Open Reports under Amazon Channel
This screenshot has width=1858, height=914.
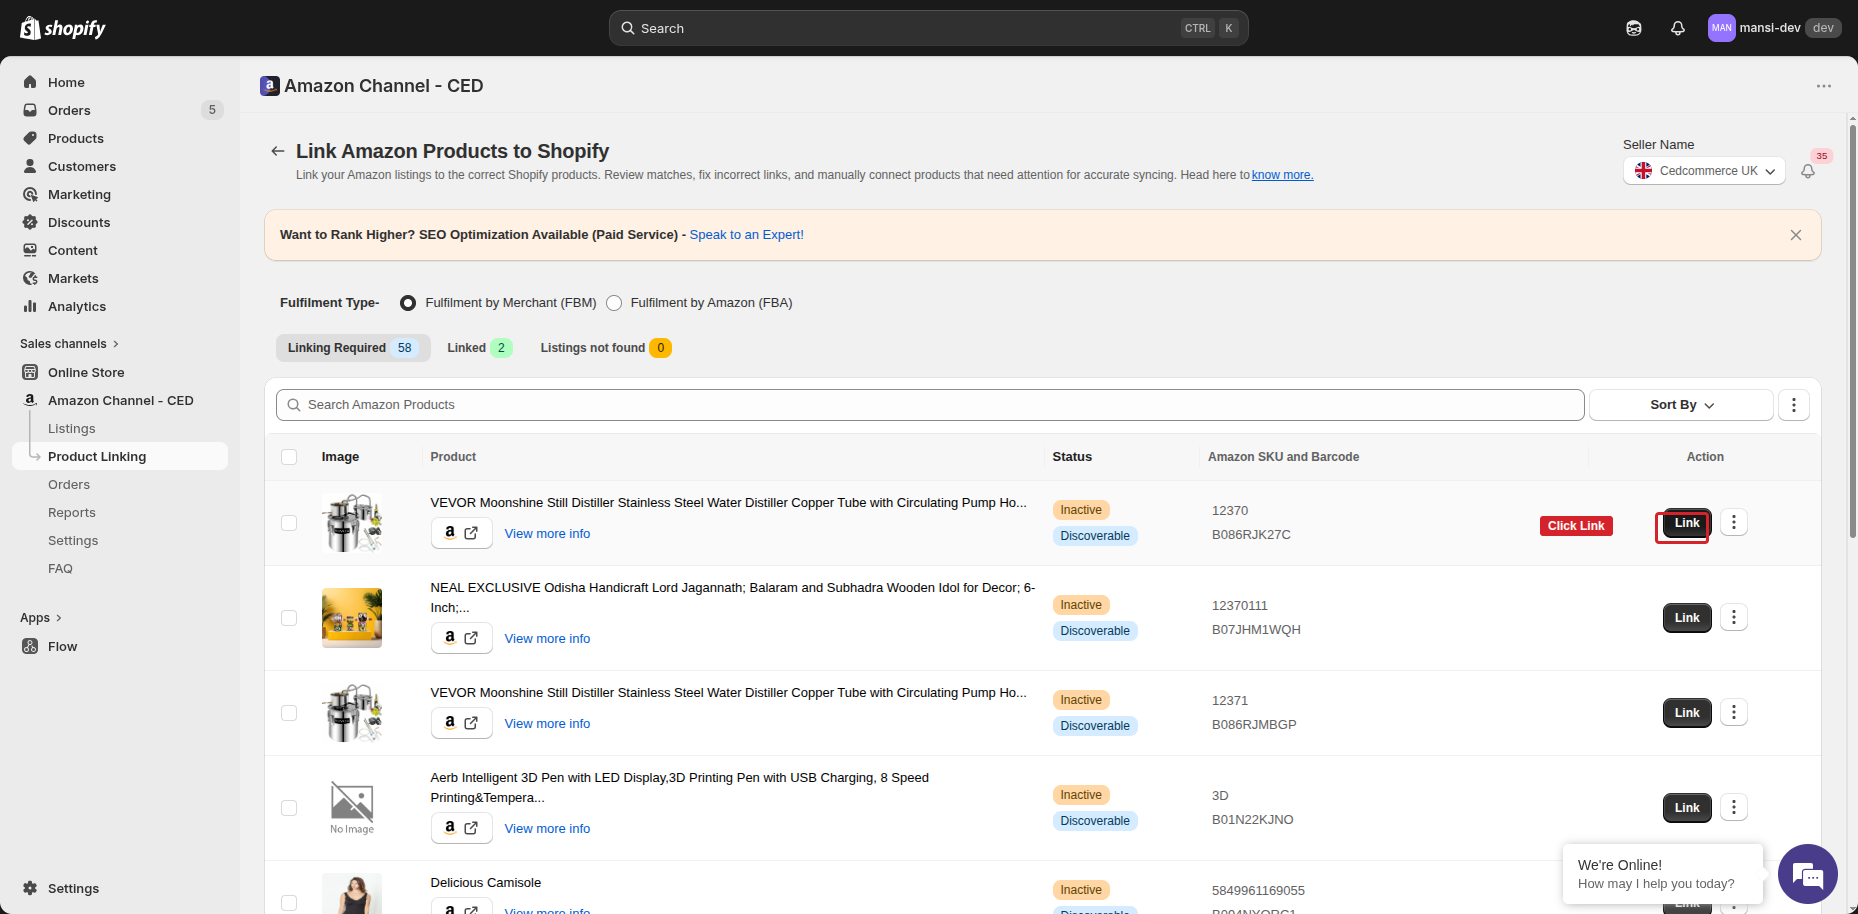pos(72,512)
